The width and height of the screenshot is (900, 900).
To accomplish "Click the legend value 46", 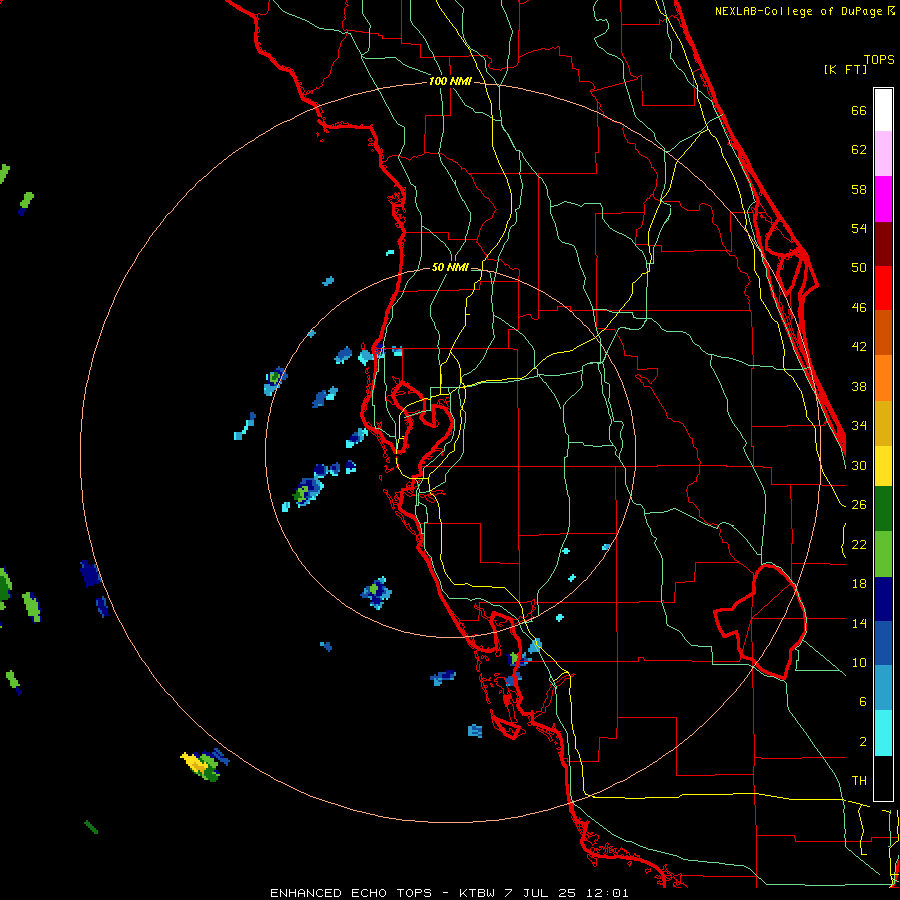I will click(x=859, y=308).
